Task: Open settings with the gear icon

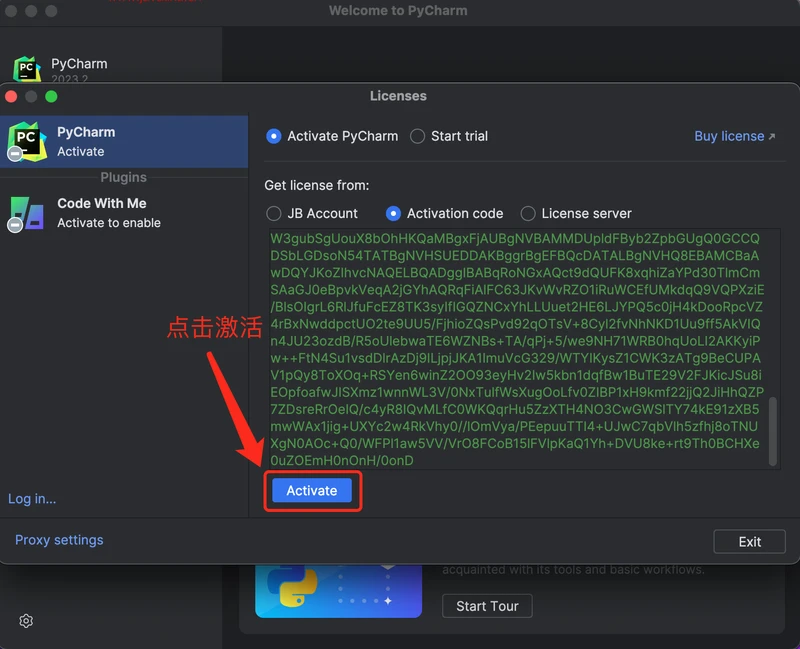Action: (26, 621)
